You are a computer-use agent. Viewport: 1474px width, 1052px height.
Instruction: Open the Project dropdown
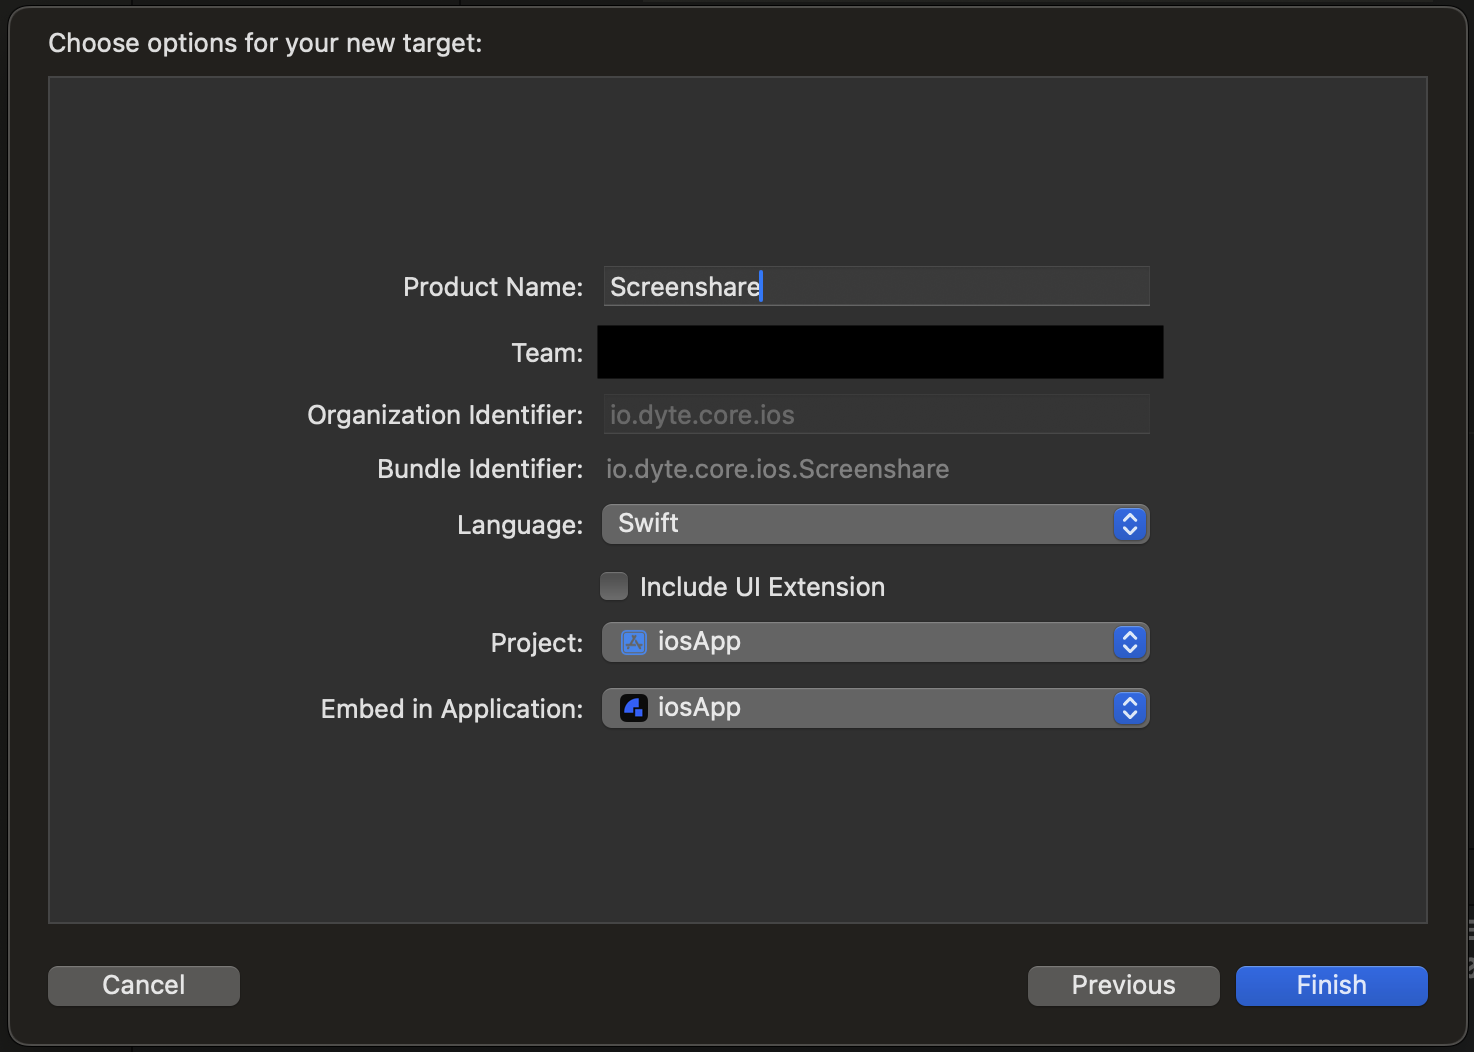(x=870, y=642)
